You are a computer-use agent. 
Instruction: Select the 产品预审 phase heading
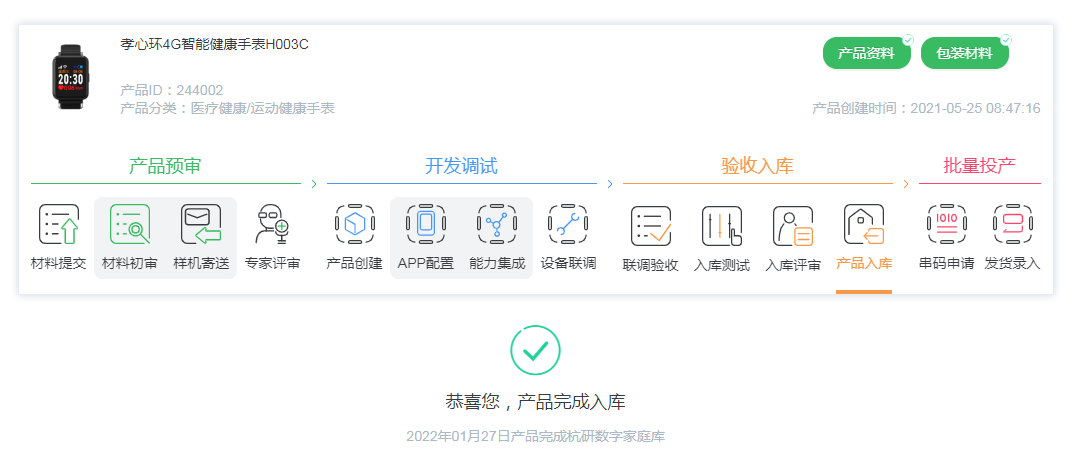point(165,166)
